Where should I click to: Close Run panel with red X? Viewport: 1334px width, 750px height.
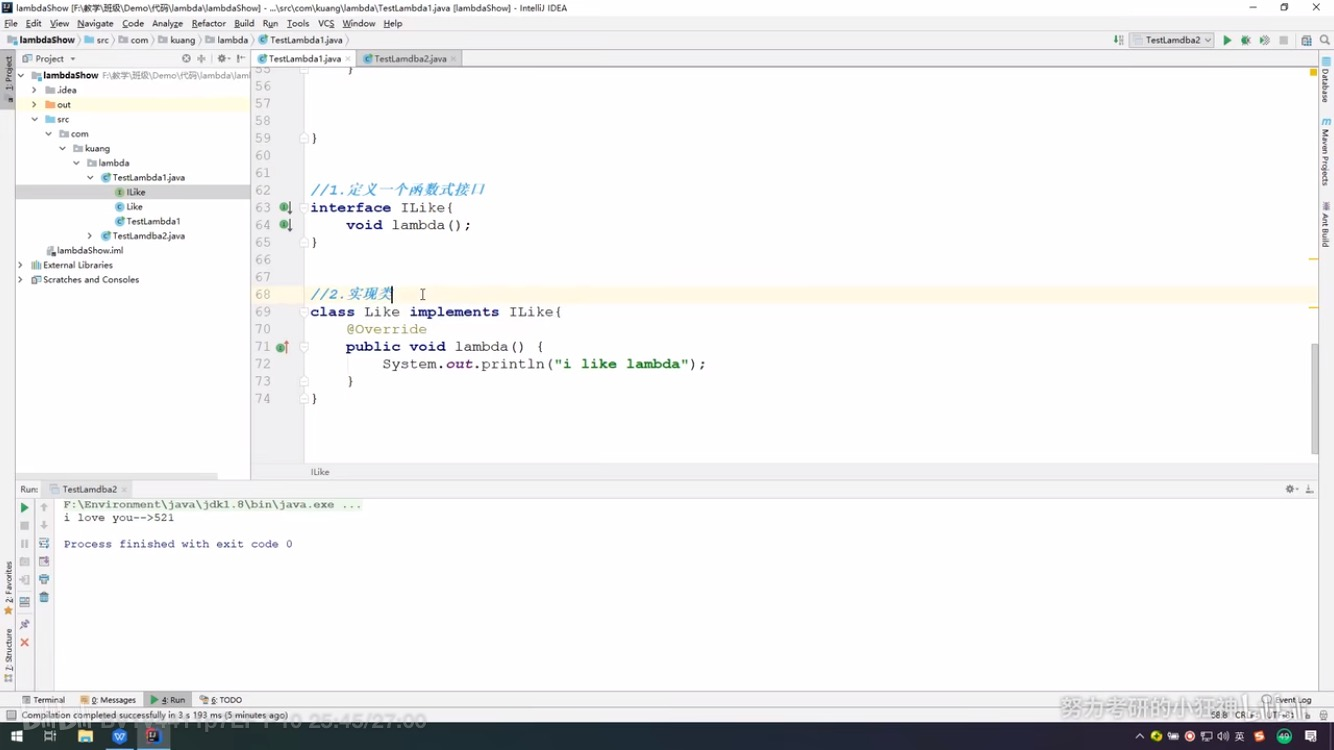click(x=25, y=642)
